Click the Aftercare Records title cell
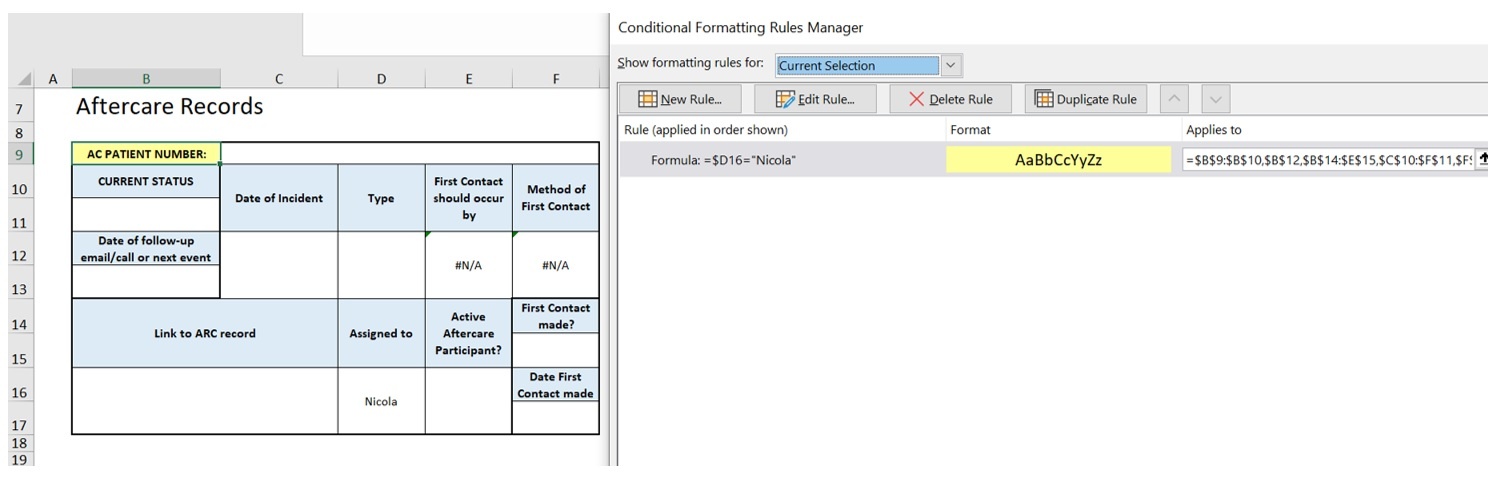The width and height of the screenshot is (1497, 477). click(169, 107)
